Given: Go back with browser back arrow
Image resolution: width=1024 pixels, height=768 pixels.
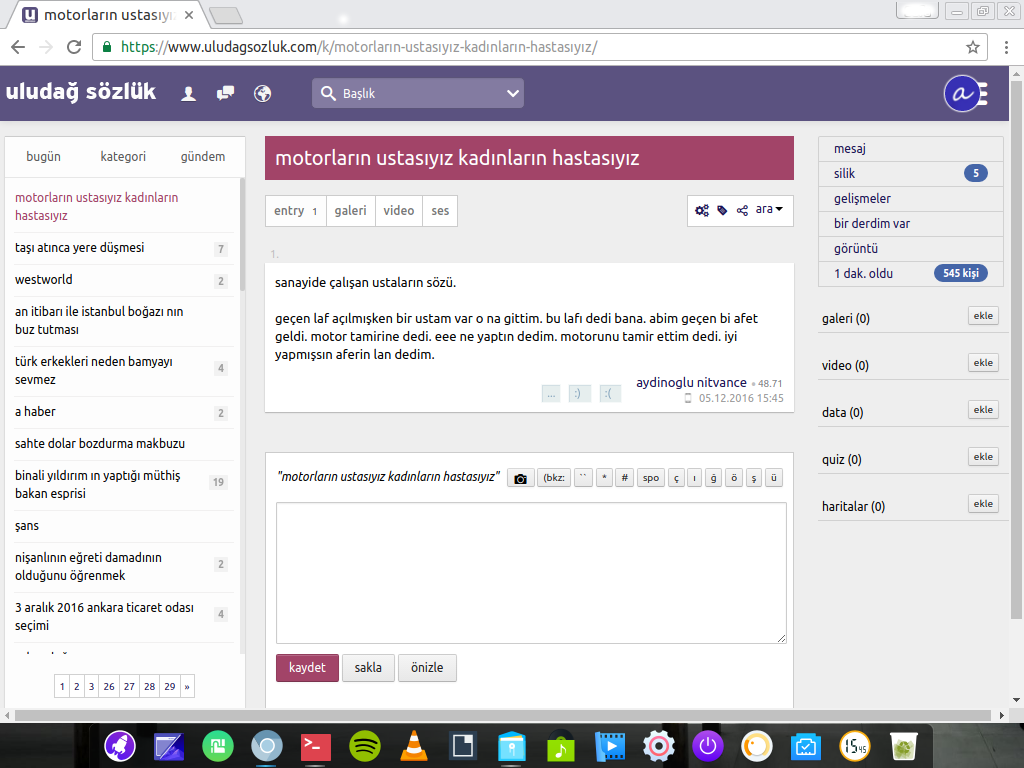Looking at the screenshot, I should point(18,47).
